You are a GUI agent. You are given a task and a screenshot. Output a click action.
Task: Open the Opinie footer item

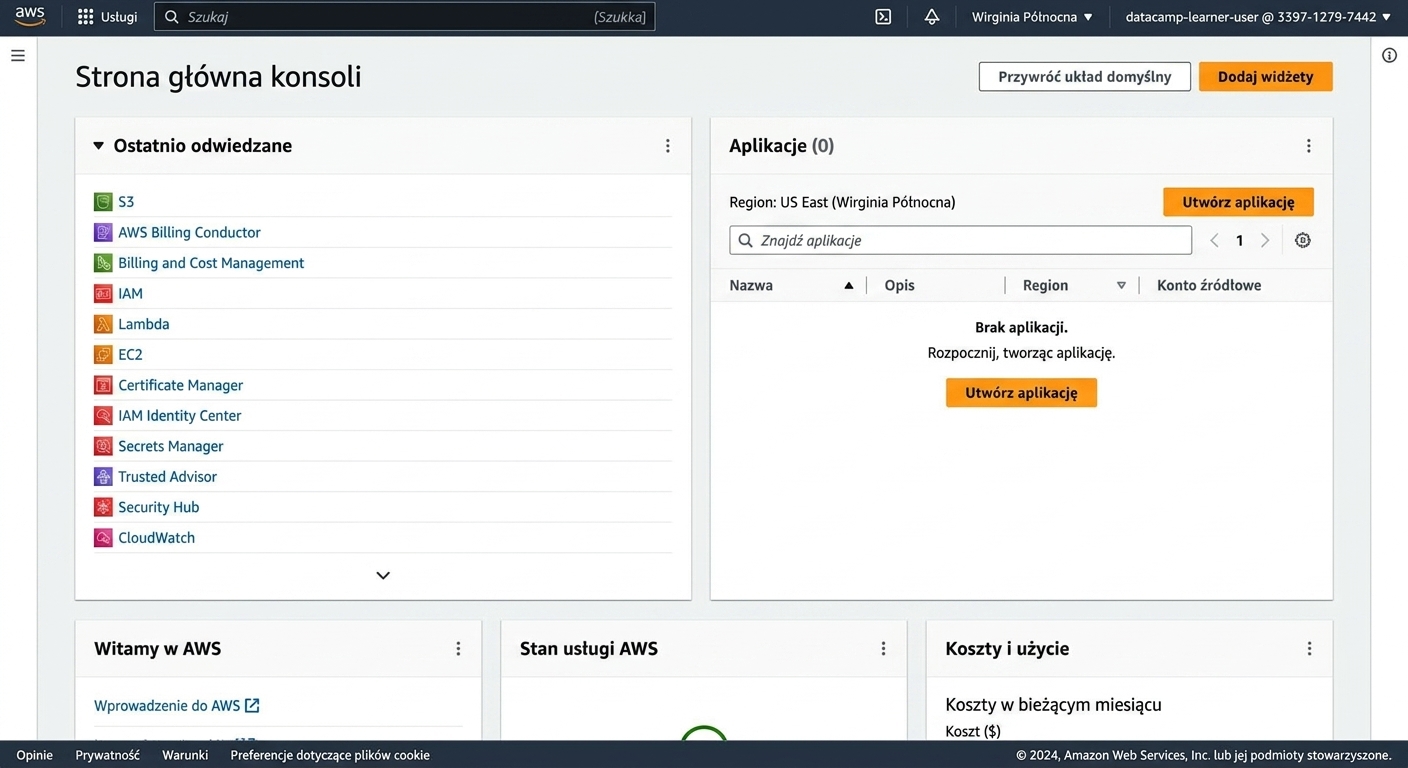pos(34,755)
